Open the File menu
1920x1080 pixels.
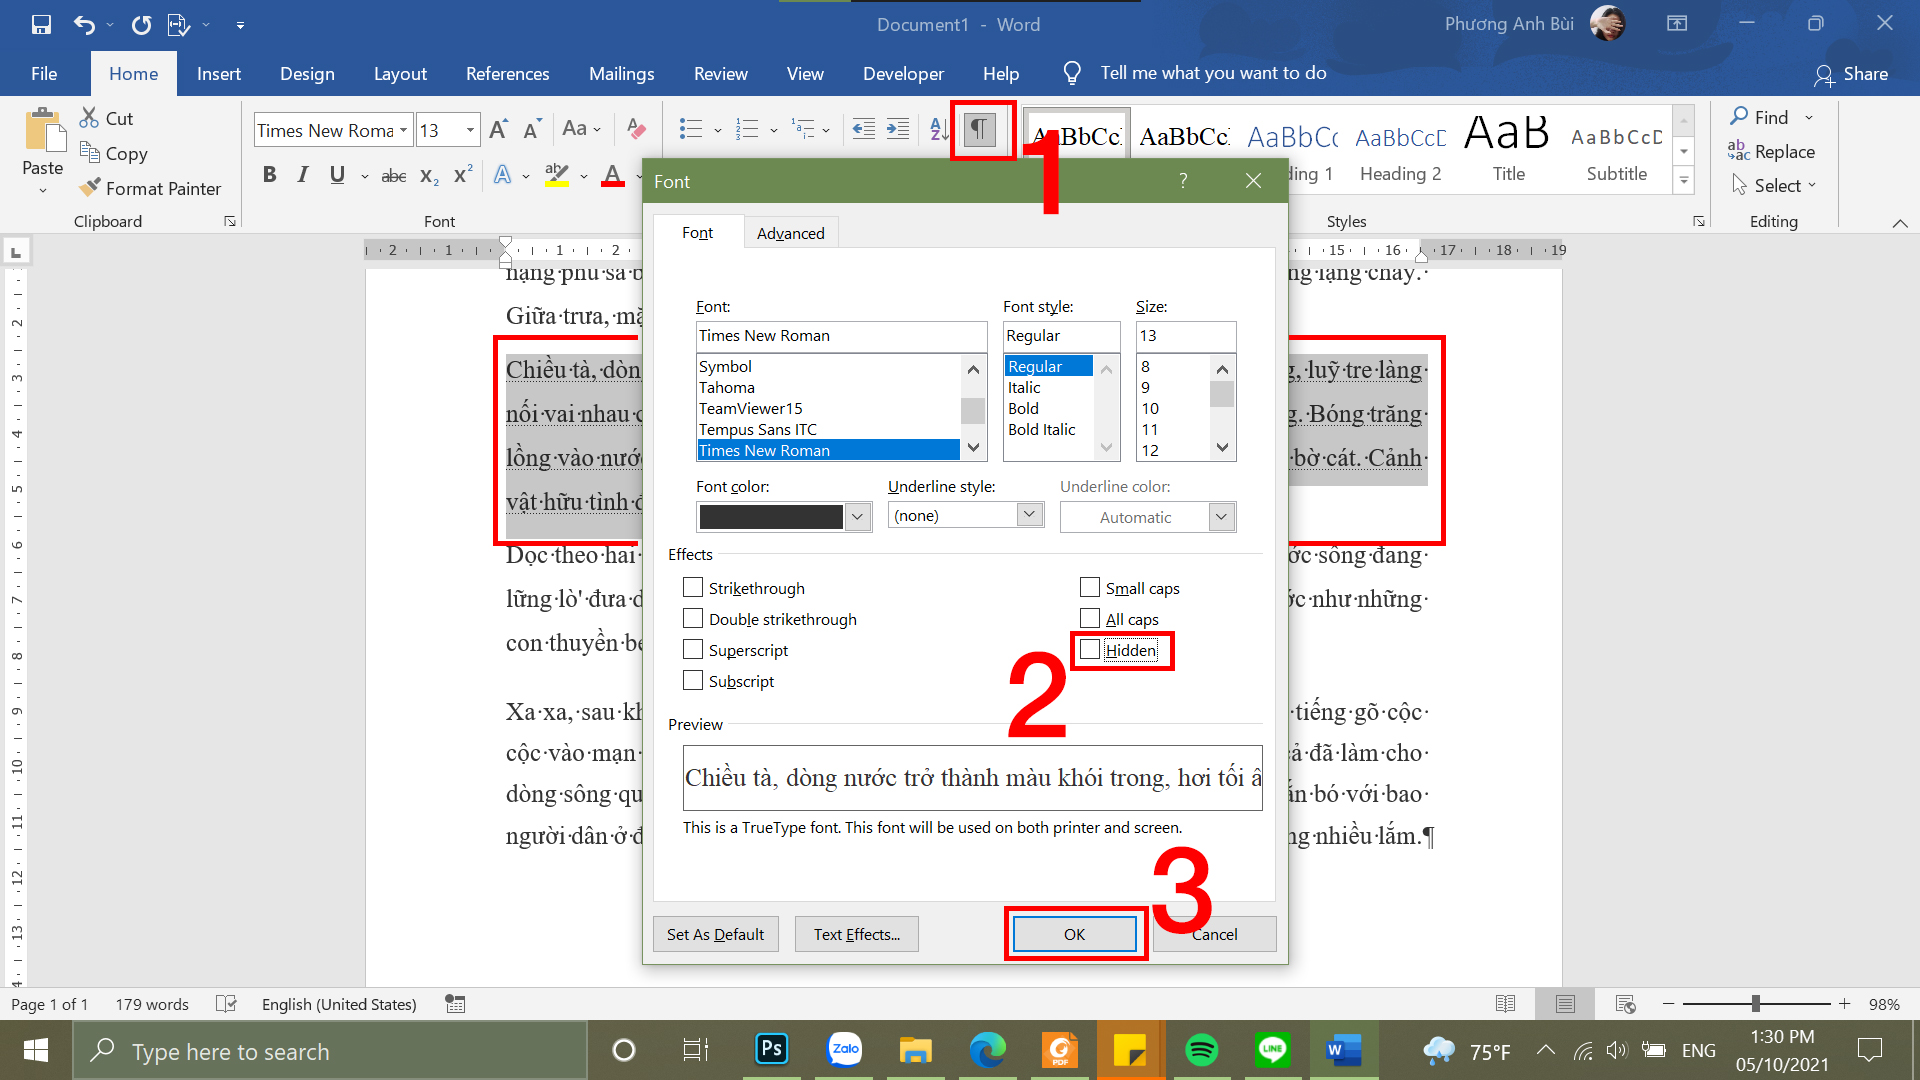[x=44, y=74]
